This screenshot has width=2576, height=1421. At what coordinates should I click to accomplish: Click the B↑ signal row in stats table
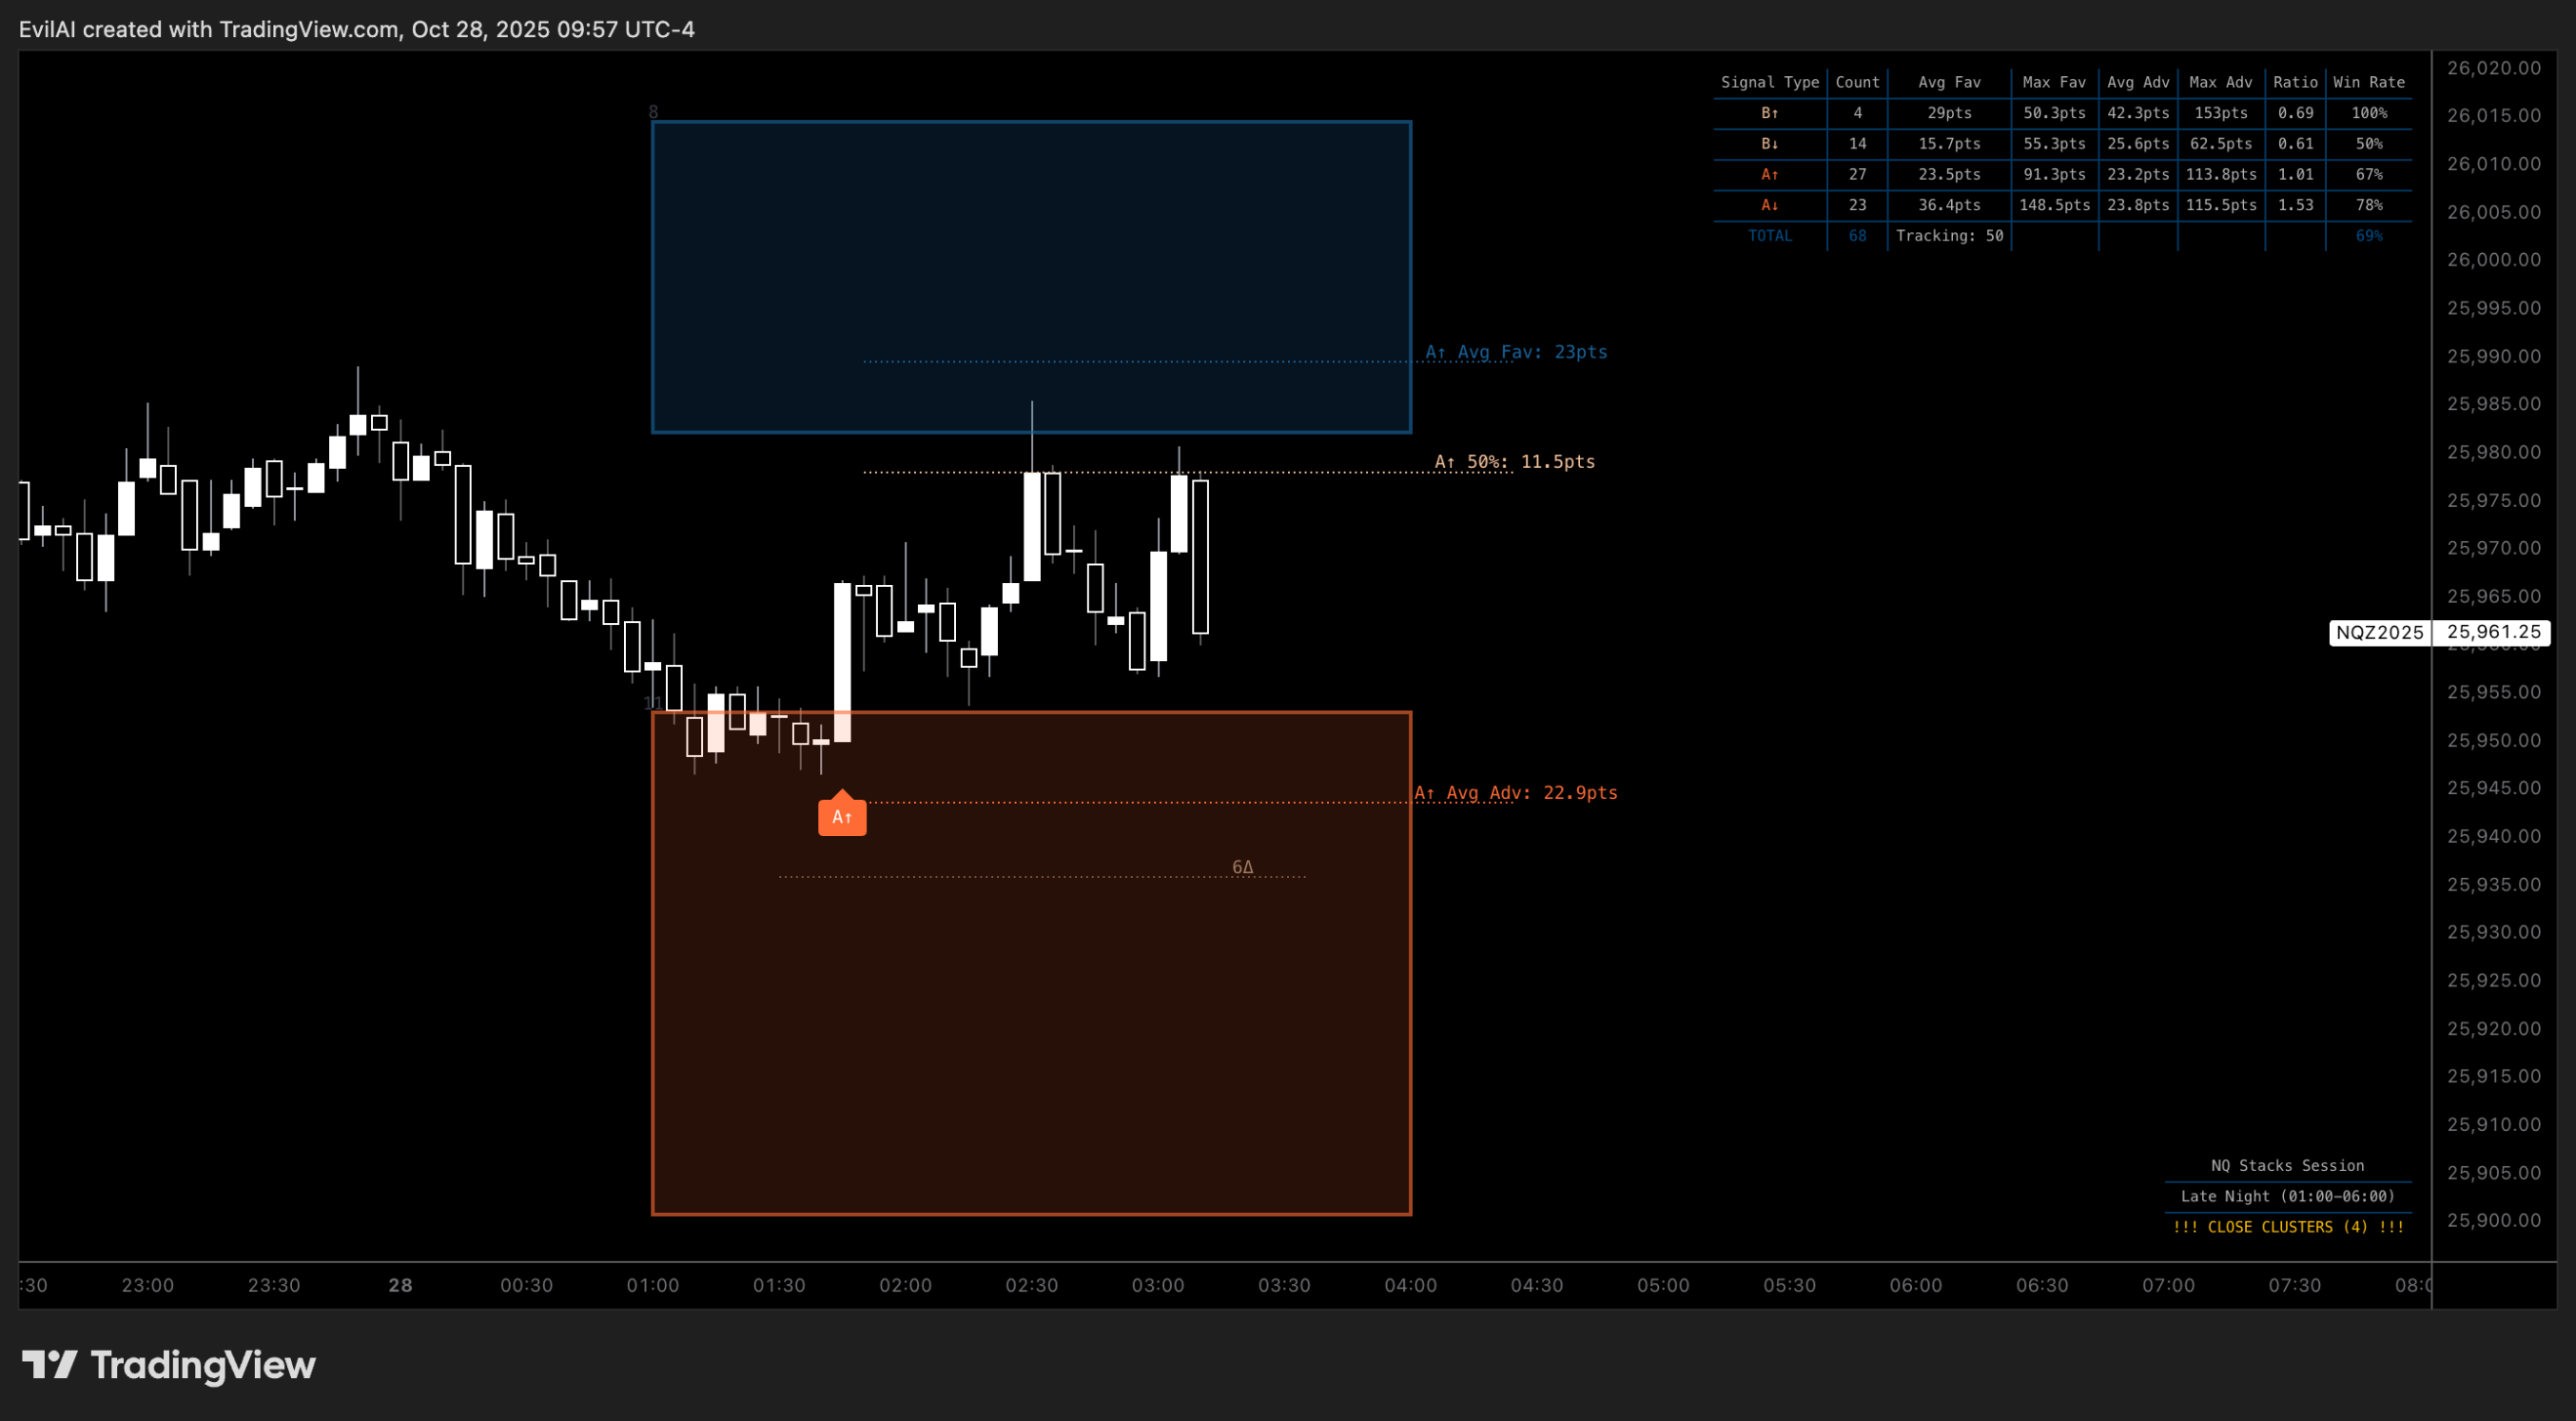click(x=1770, y=113)
